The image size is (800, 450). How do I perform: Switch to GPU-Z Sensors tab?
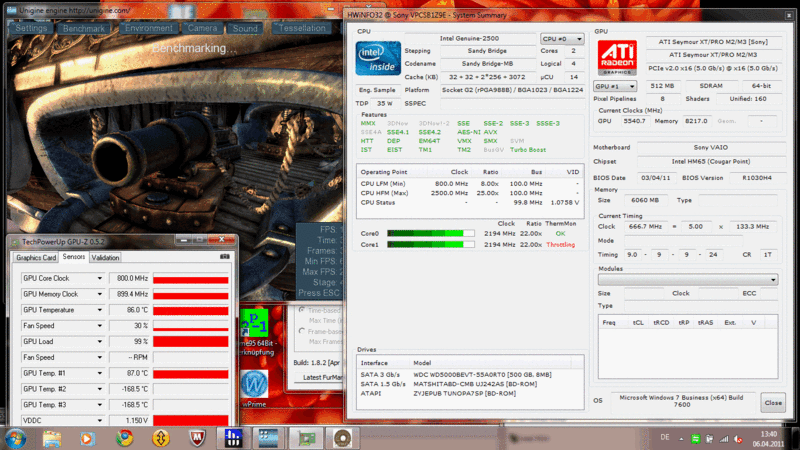coord(73,257)
